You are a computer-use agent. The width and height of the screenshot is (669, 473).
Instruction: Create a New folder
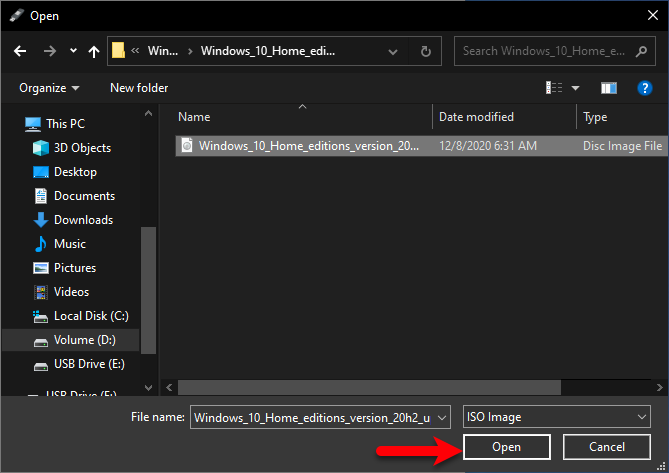coord(139,88)
